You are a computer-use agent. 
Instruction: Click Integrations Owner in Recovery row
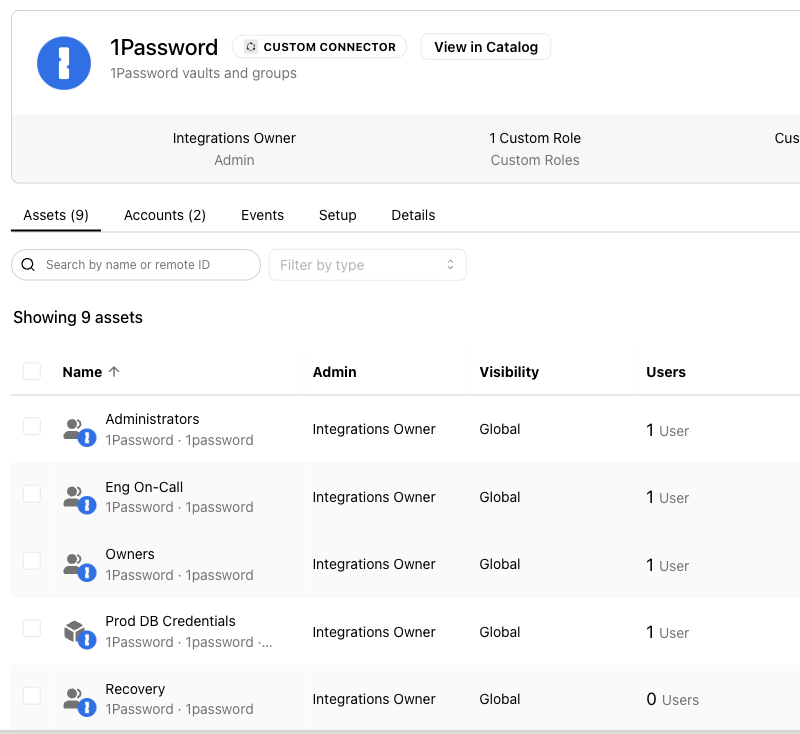coord(374,699)
